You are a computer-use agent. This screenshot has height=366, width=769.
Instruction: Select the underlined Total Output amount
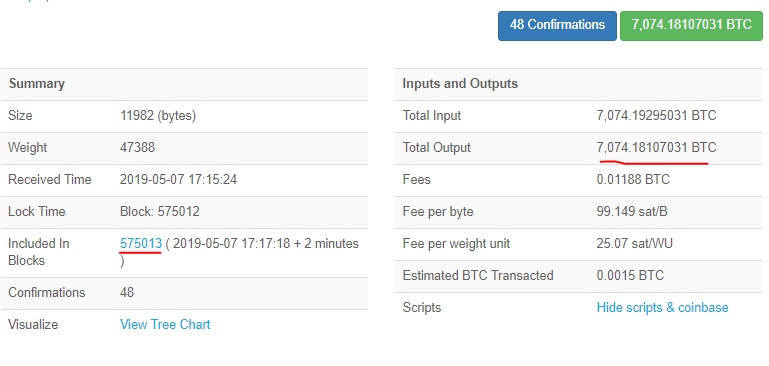656,148
